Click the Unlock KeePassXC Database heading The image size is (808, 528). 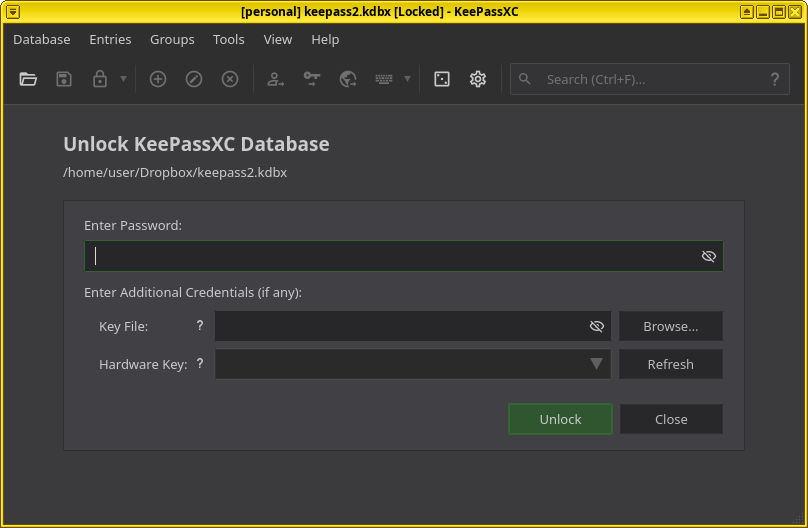tap(196, 144)
